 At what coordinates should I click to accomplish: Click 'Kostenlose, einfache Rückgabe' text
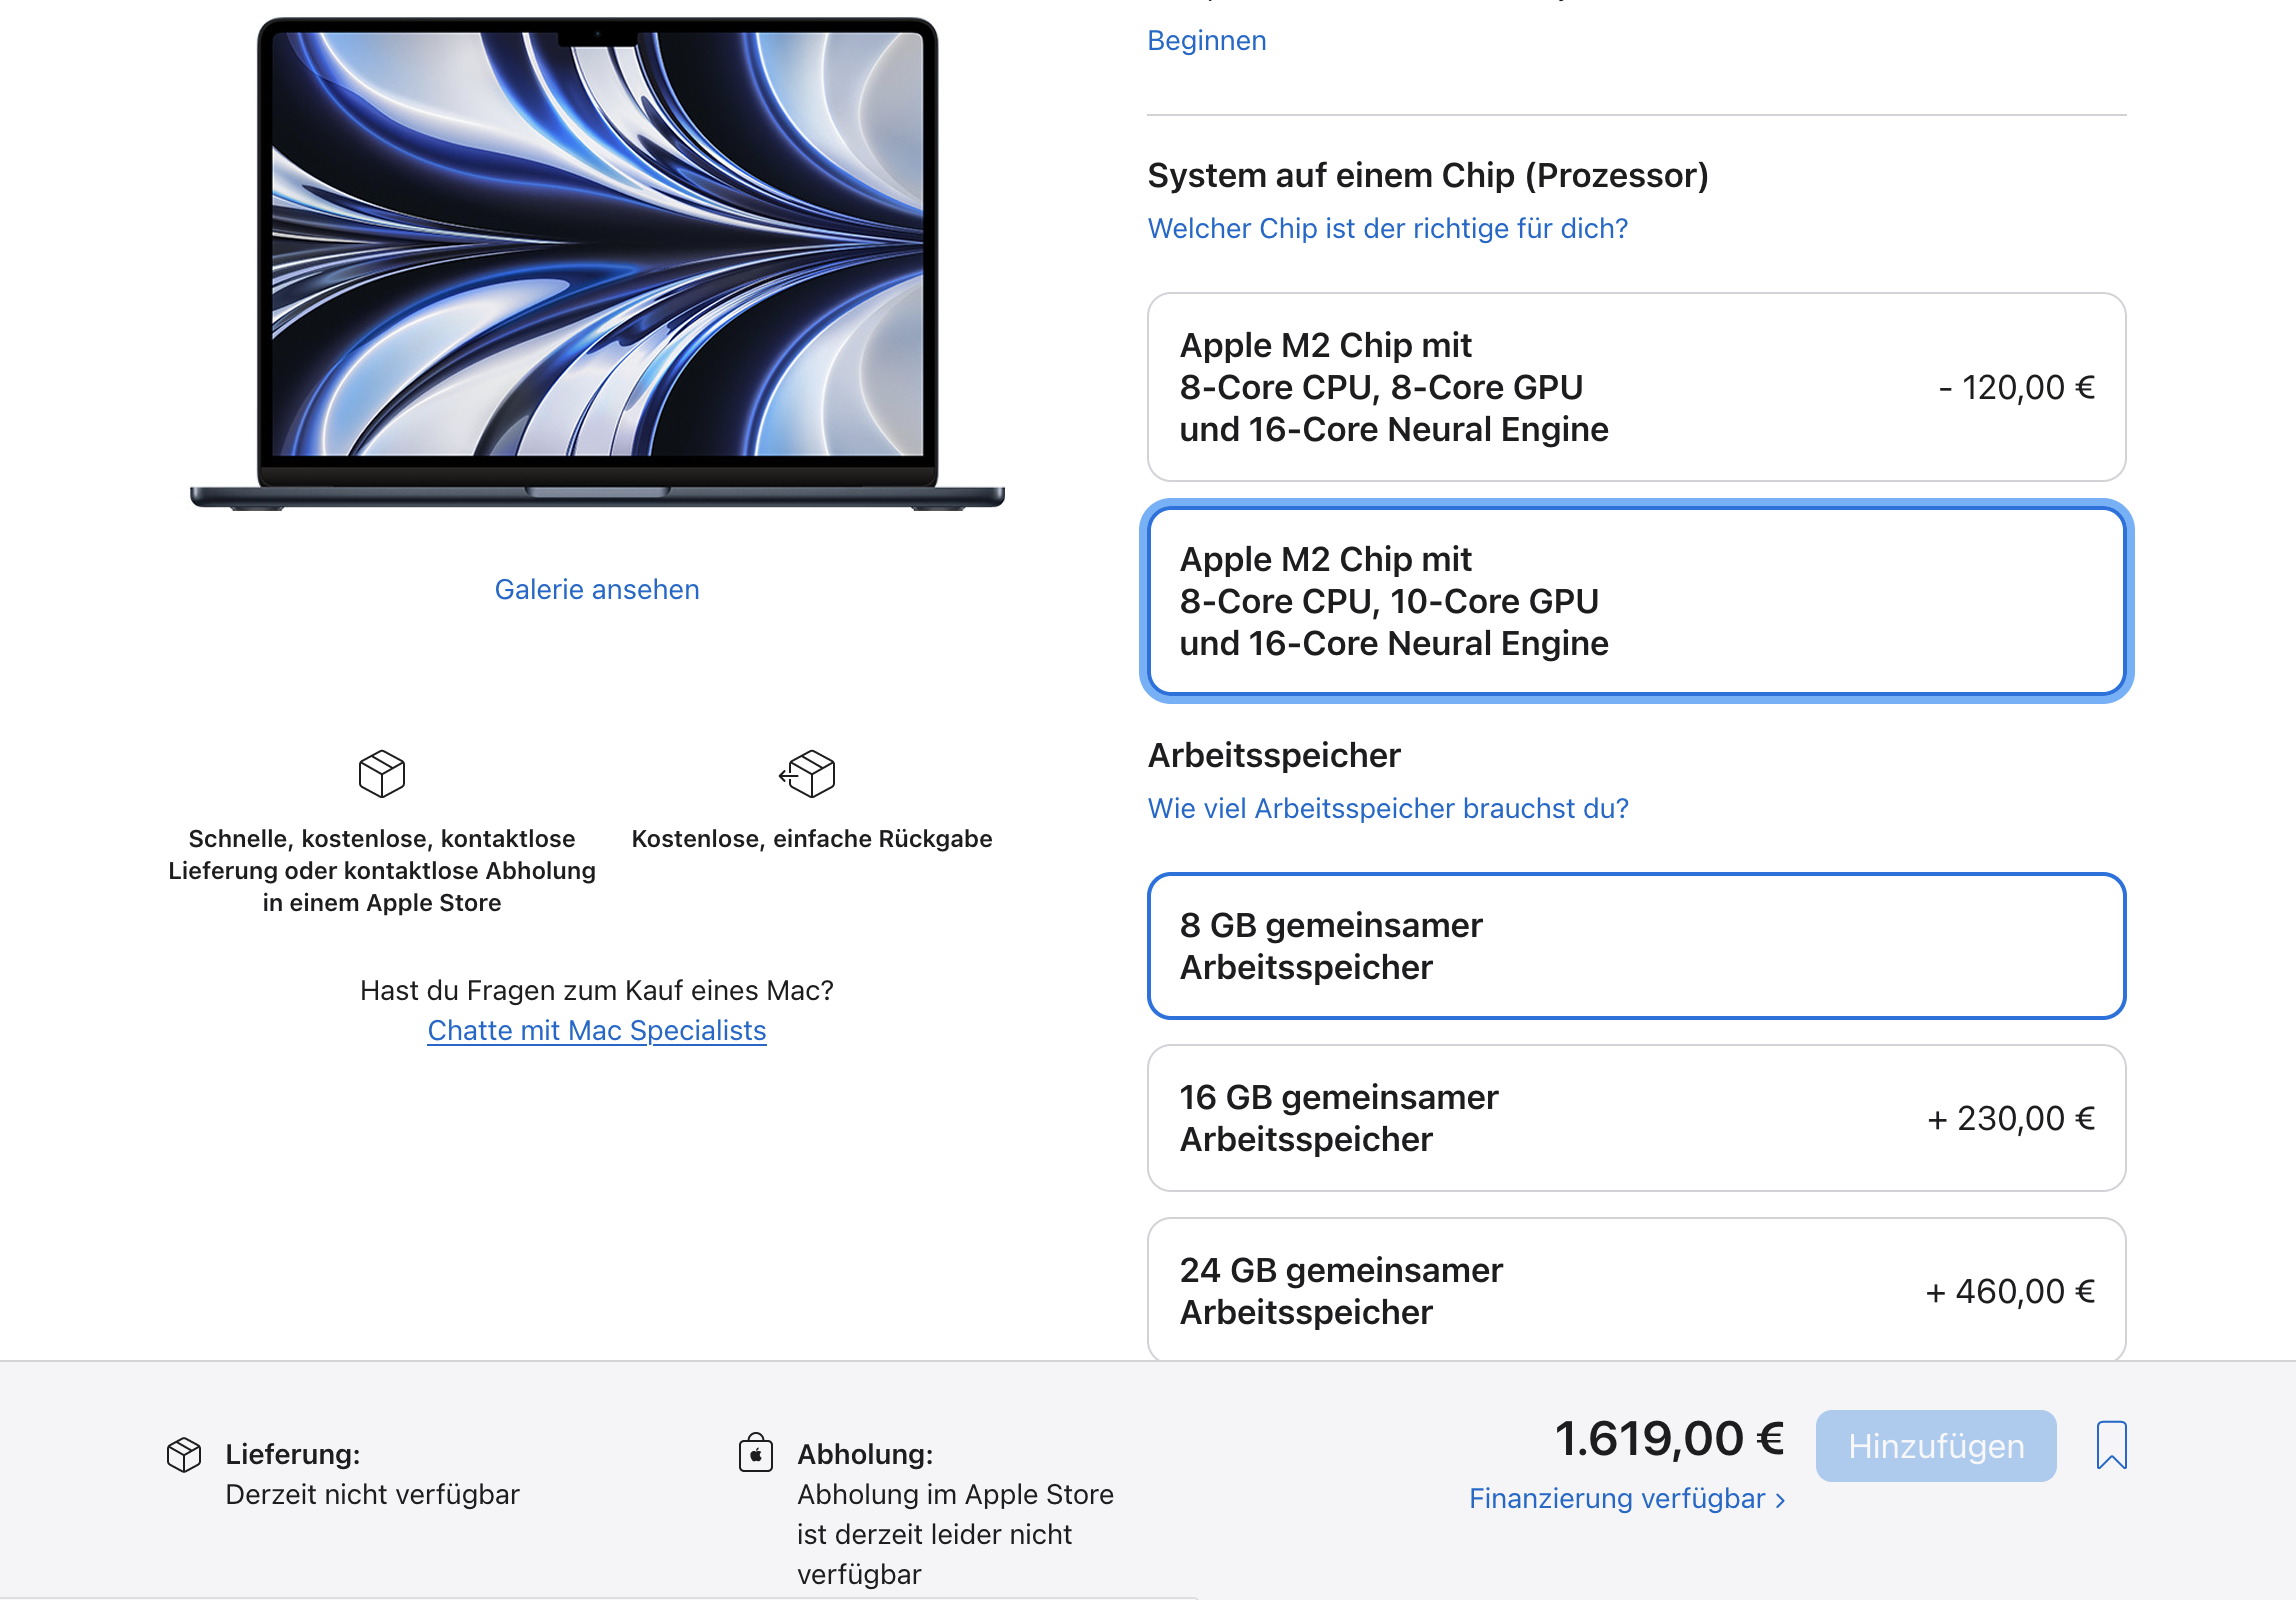812,839
